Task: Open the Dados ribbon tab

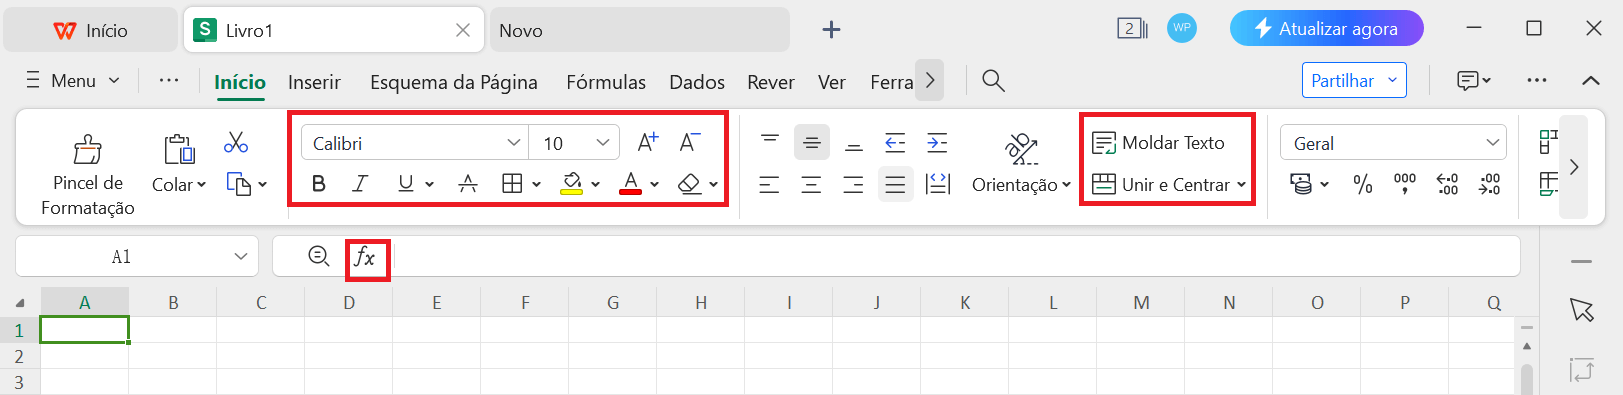Action: 697,82
